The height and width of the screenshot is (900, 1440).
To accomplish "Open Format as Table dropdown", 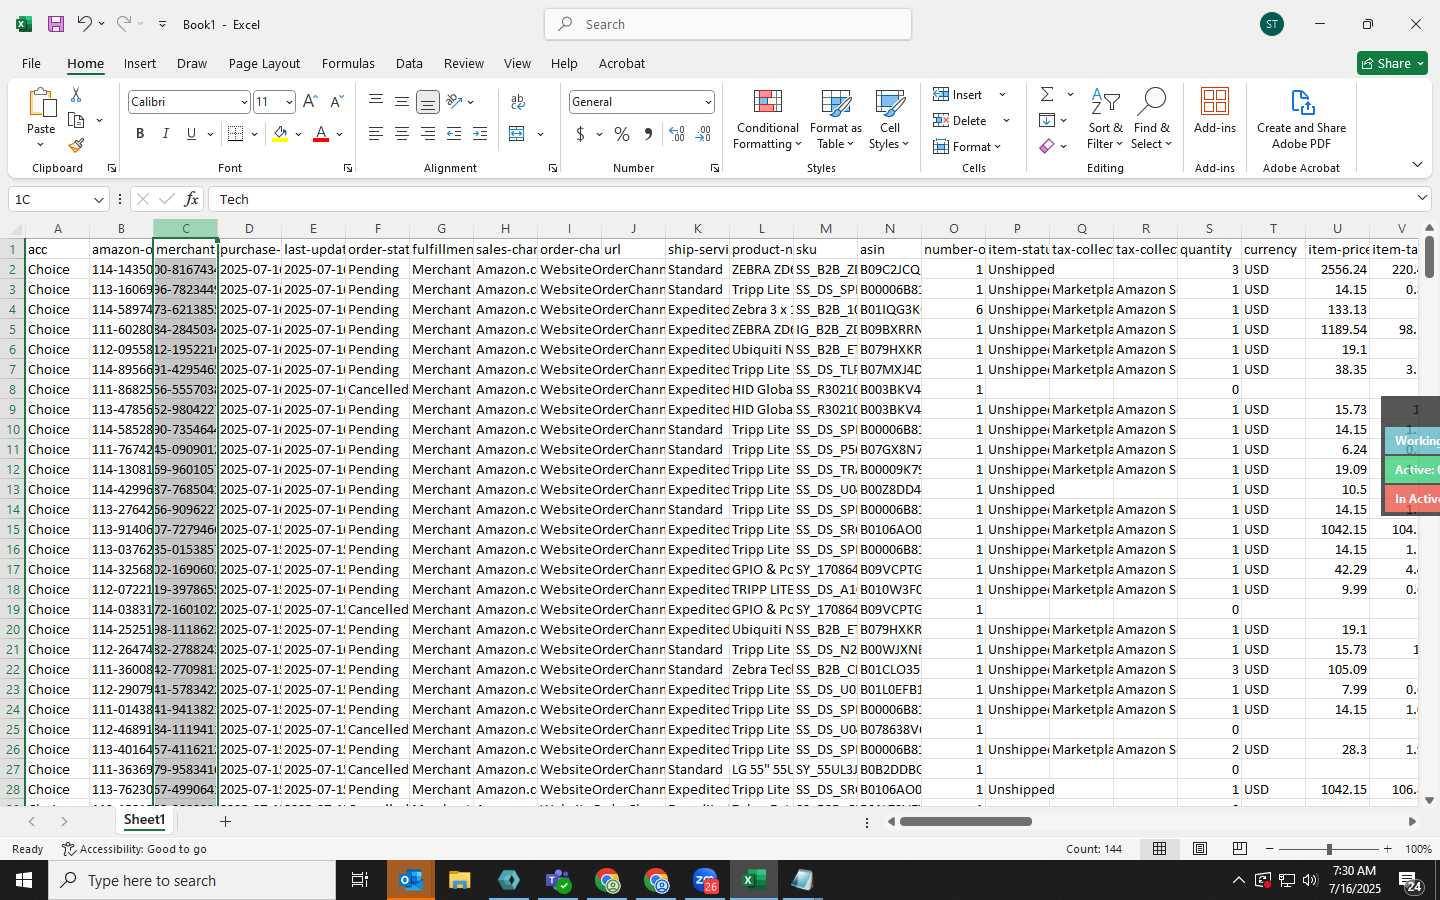I will pos(835,119).
